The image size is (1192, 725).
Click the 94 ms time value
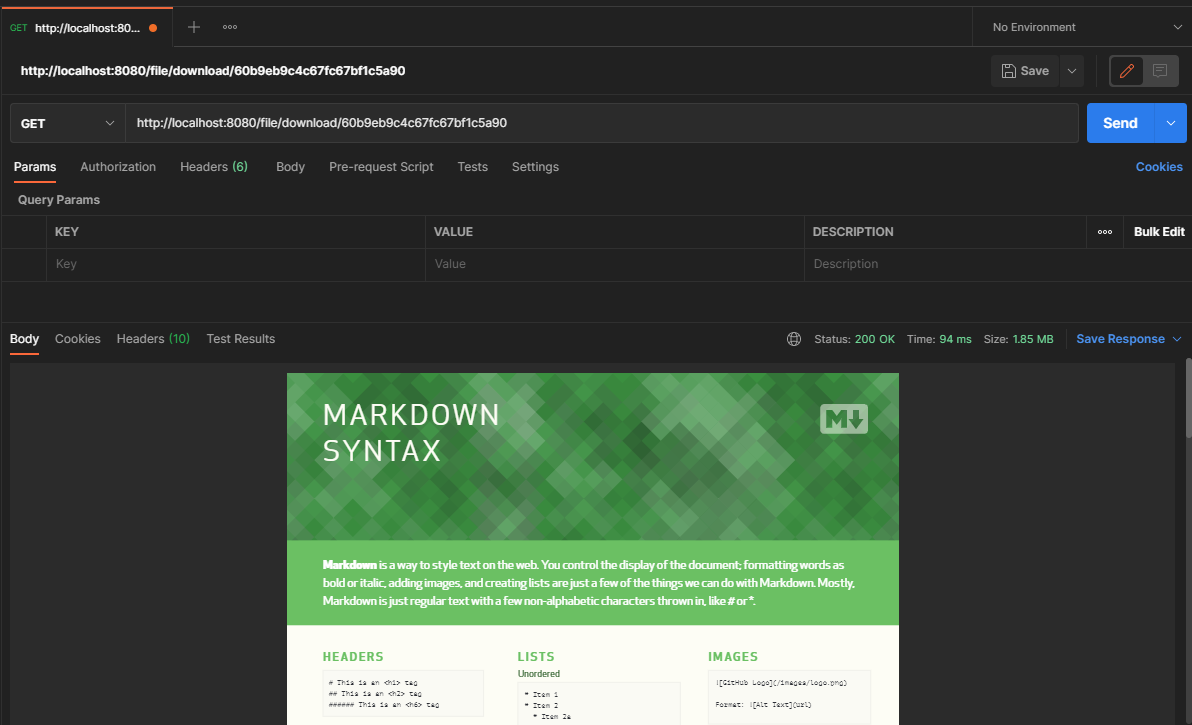click(x=955, y=339)
